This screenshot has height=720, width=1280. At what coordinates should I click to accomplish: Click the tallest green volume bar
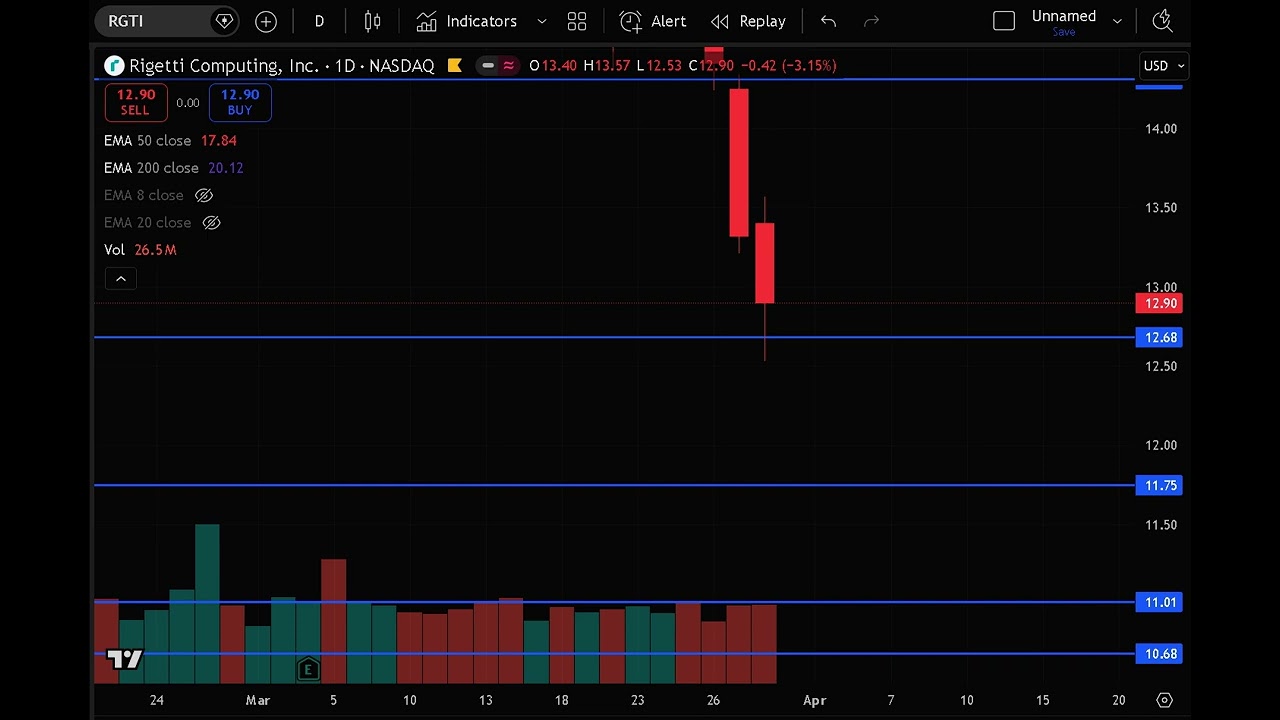[207, 603]
